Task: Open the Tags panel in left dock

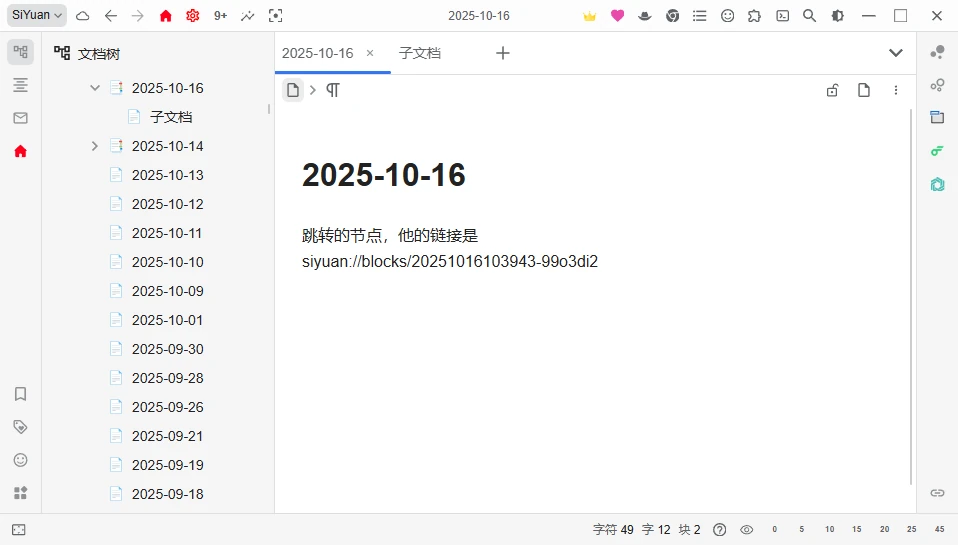Action: point(20,427)
